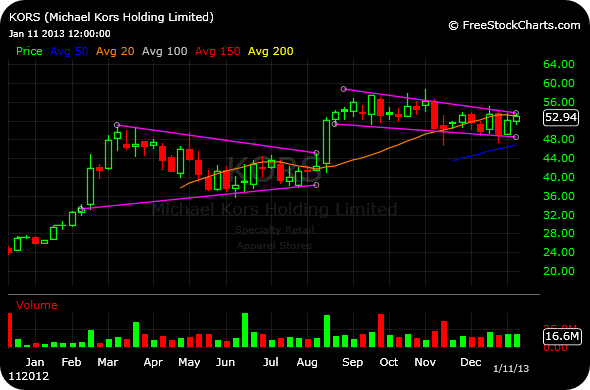Click the Oct month label on time axis
Screen dimensions: 590x390
389,362
